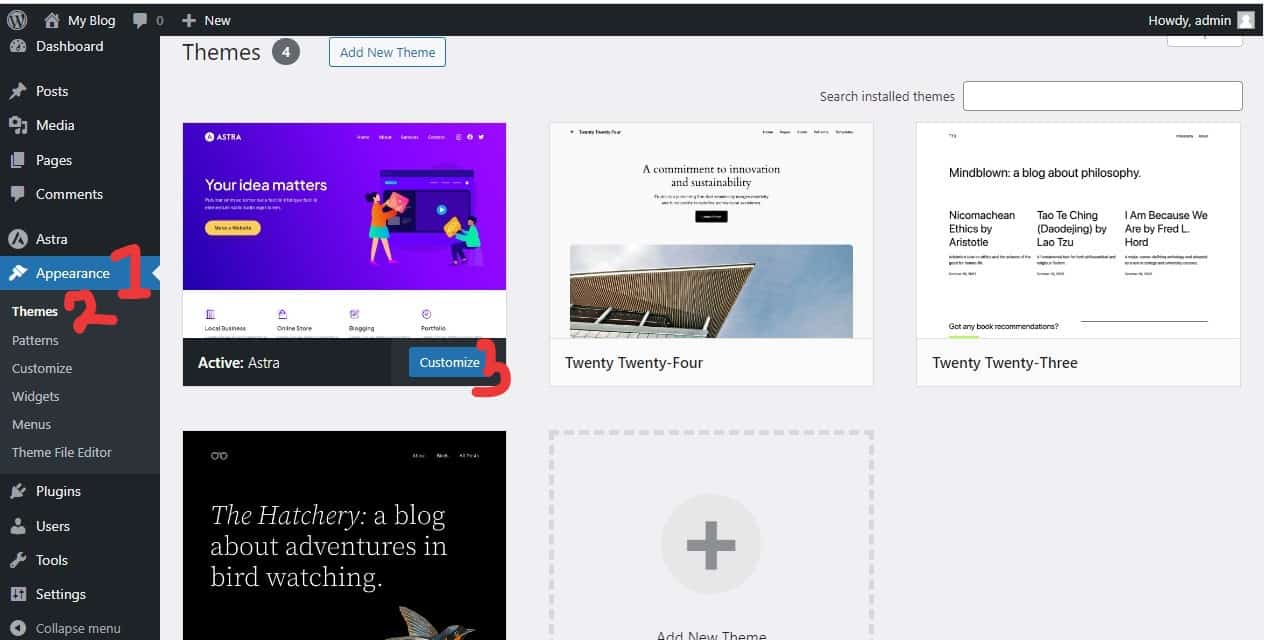Click the Appearance paintbrush icon
This screenshot has height=640, width=1264.
click(x=18, y=273)
